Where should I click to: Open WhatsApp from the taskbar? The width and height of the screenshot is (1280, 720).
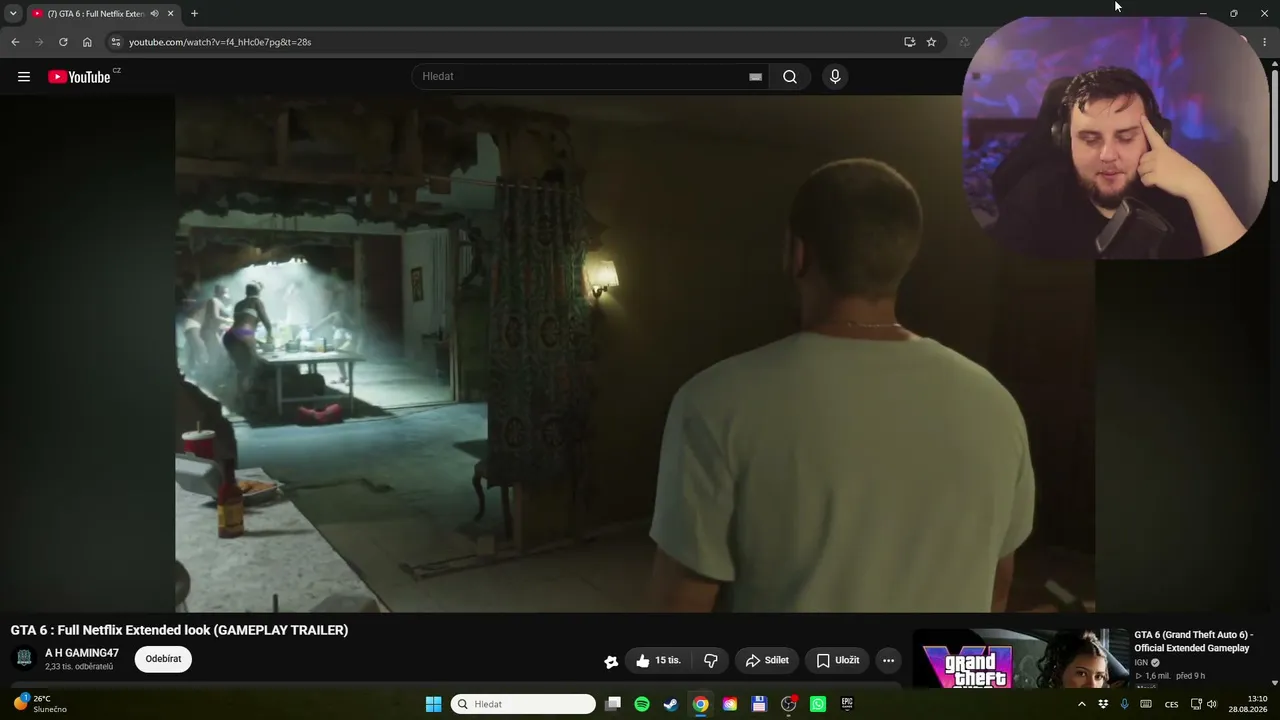pyautogui.click(x=818, y=704)
